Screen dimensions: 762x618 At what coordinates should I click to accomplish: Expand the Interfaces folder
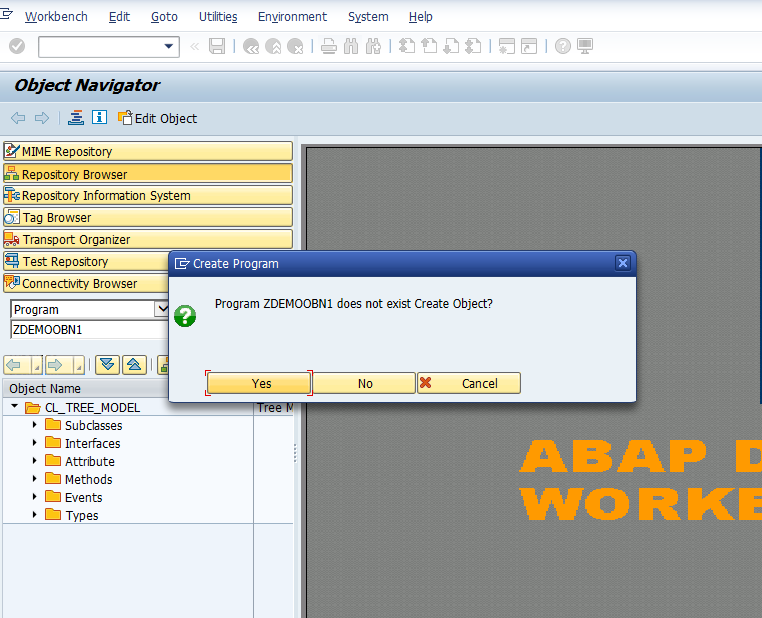pos(35,443)
